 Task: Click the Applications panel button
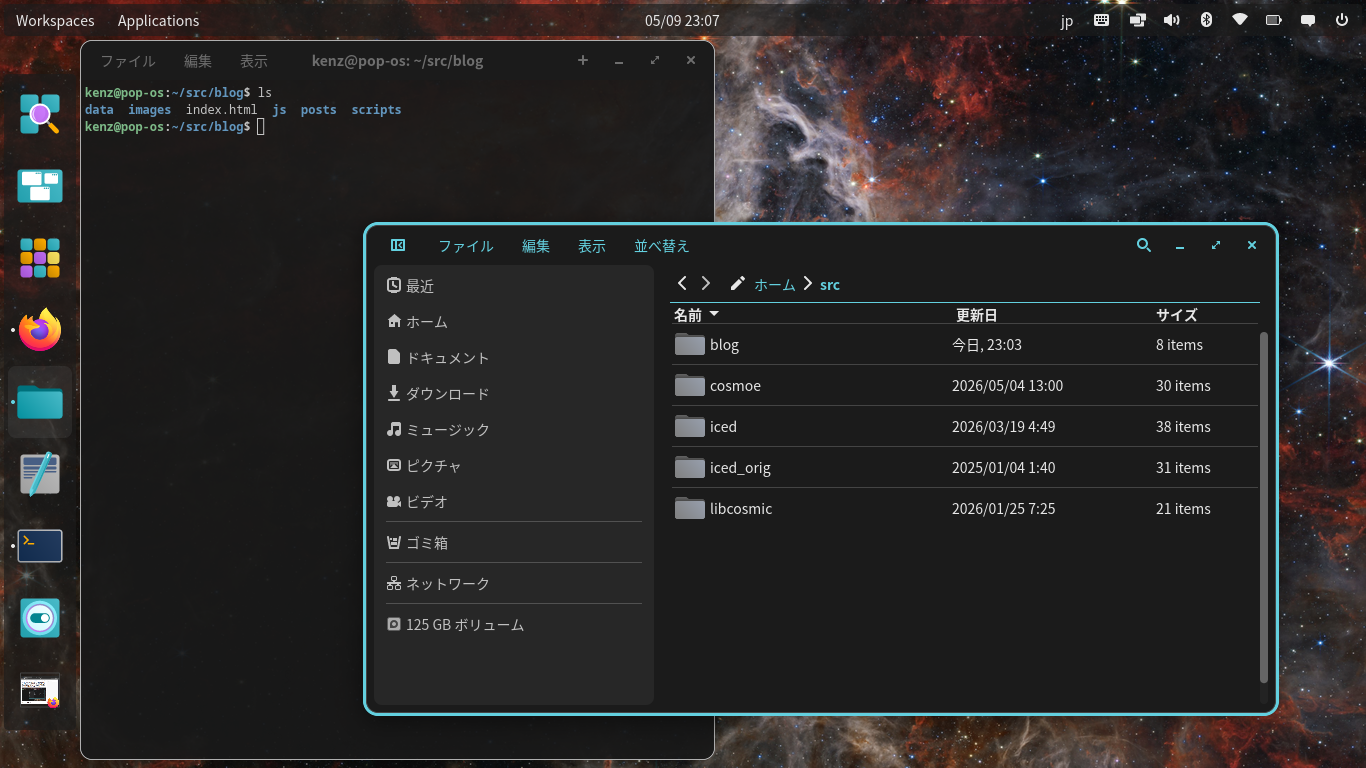click(x=158, y=20)
